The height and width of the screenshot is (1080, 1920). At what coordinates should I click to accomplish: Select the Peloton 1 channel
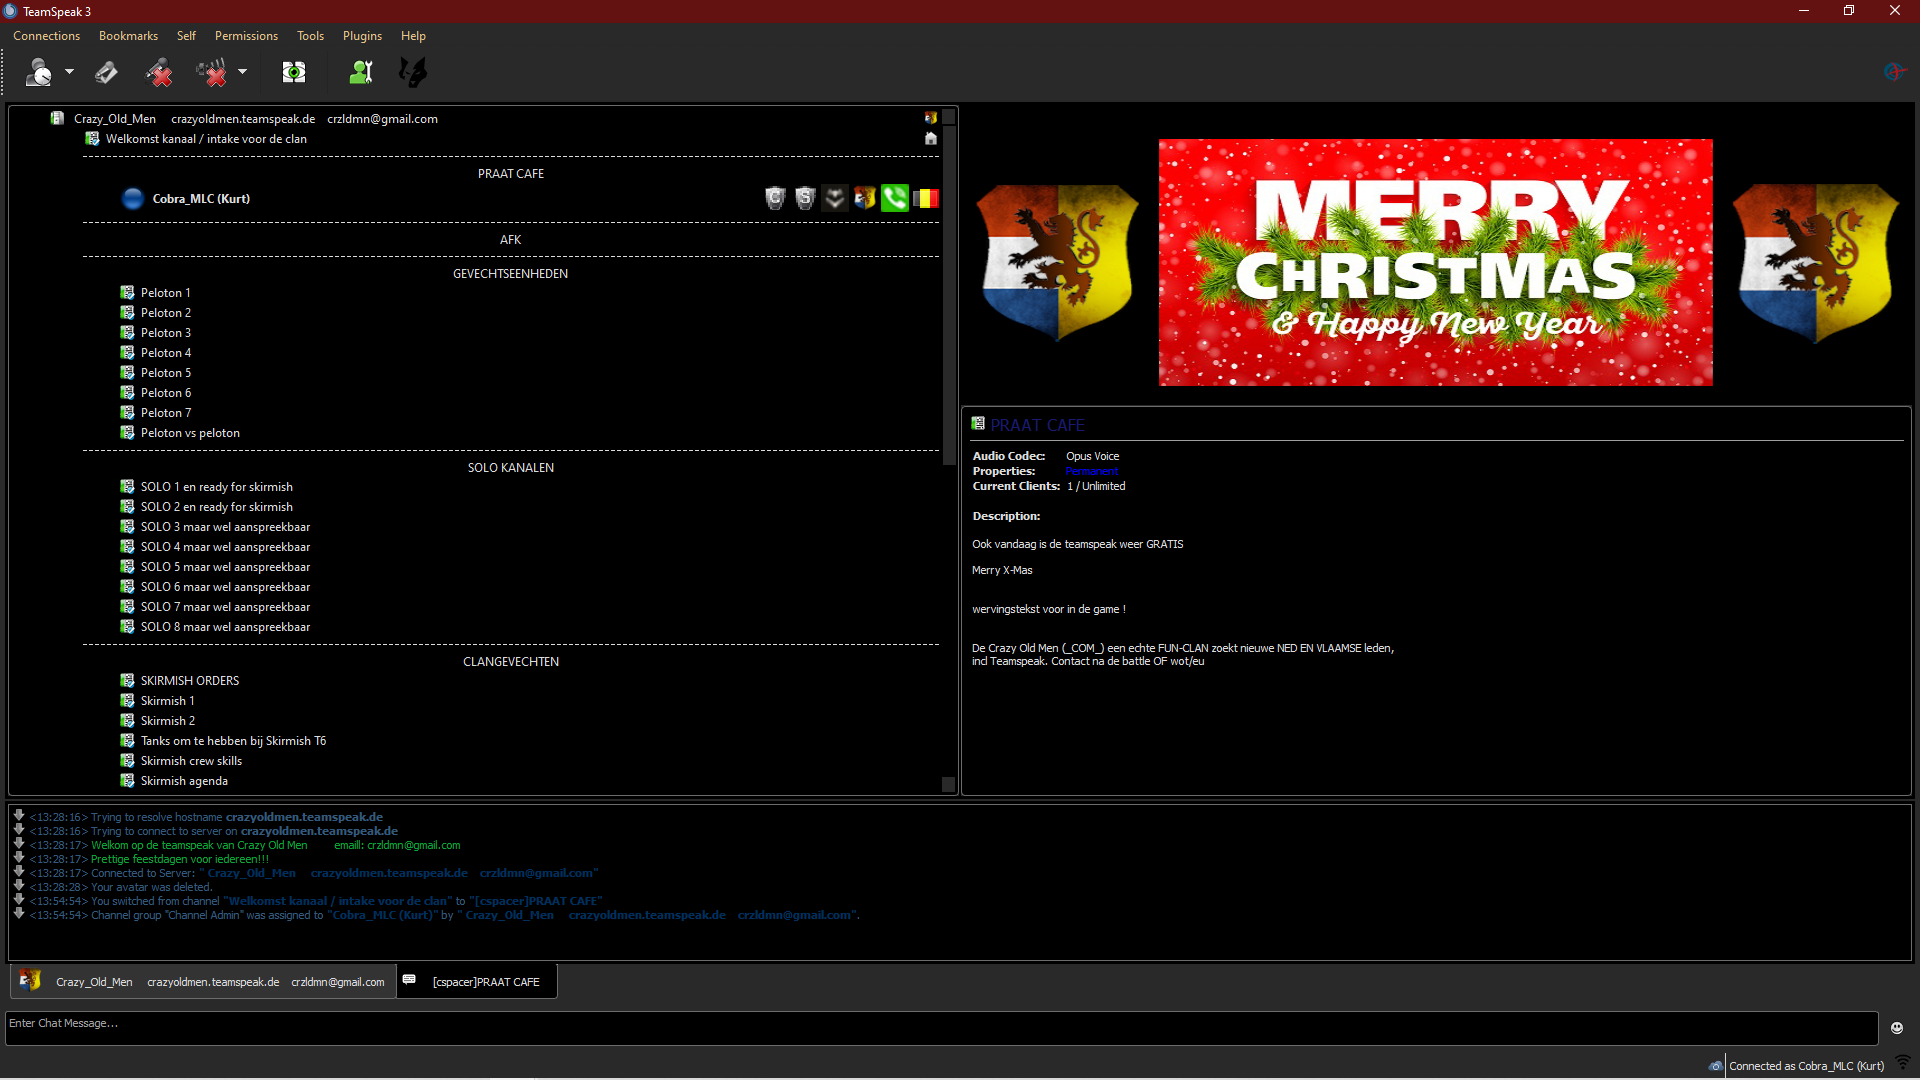165,293
